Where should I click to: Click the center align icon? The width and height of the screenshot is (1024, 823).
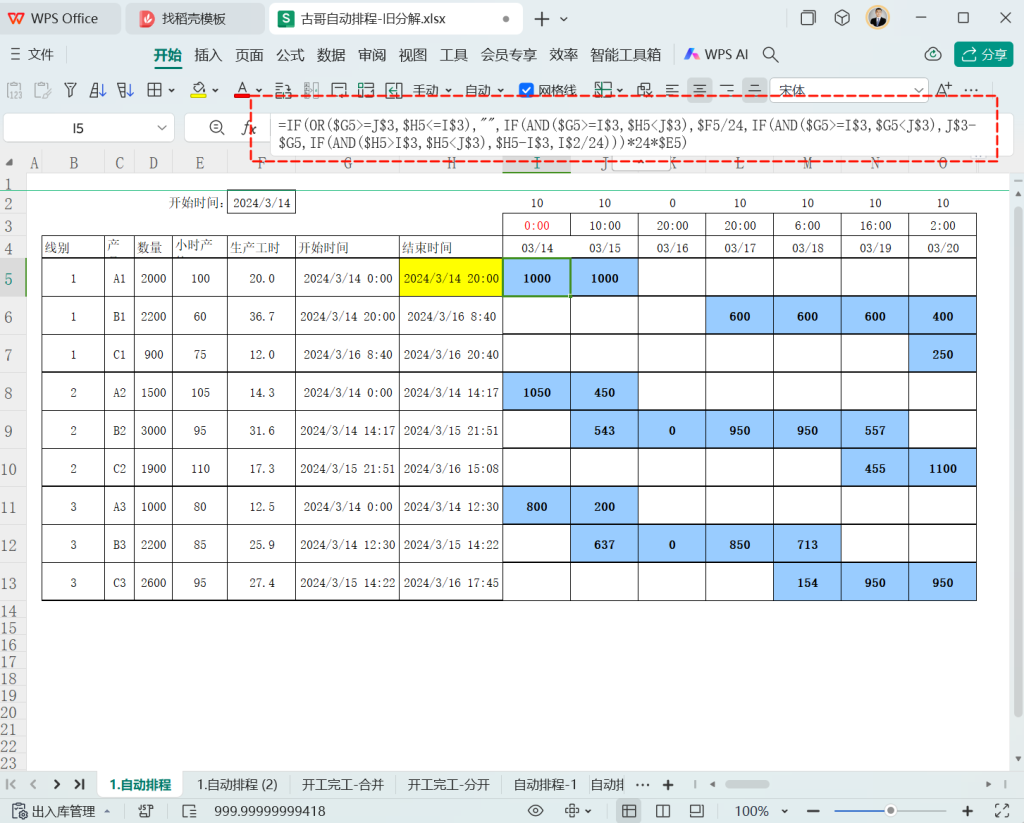point(699,89)
